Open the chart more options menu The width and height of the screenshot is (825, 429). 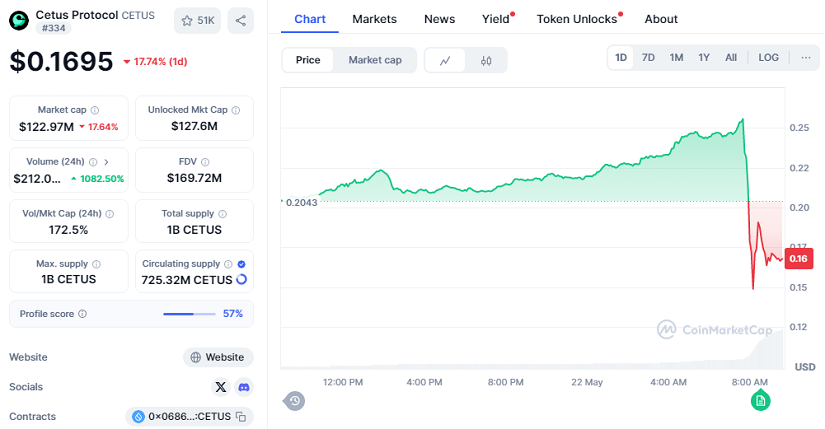806,58
